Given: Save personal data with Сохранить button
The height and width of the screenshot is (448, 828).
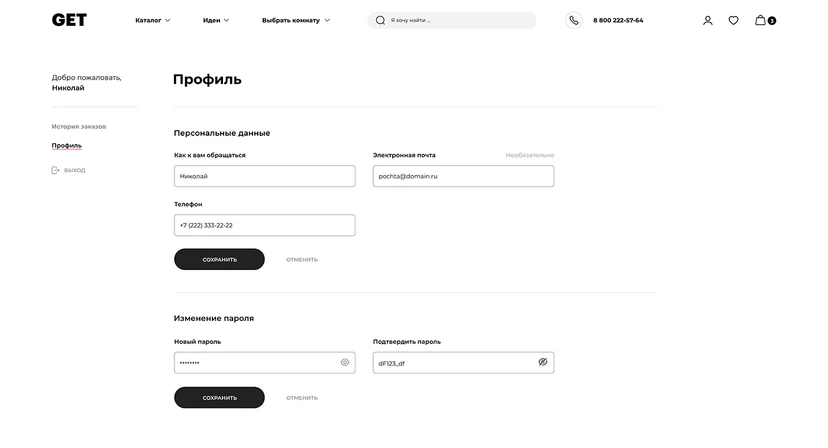Looking at the screenshot, I should (x=219, y=259).
